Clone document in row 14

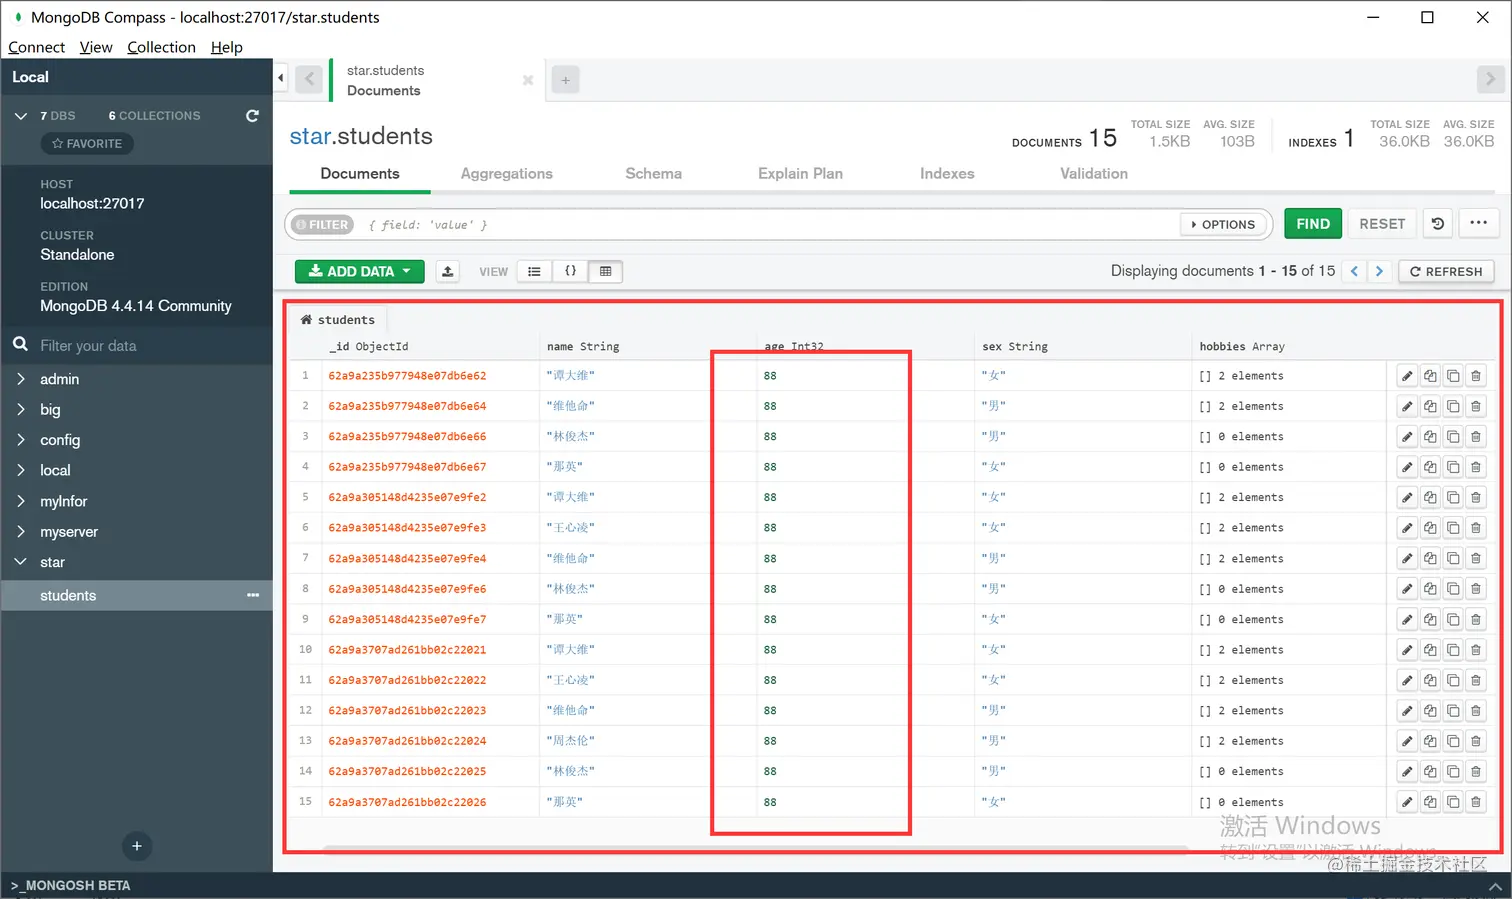[1453, 772]
